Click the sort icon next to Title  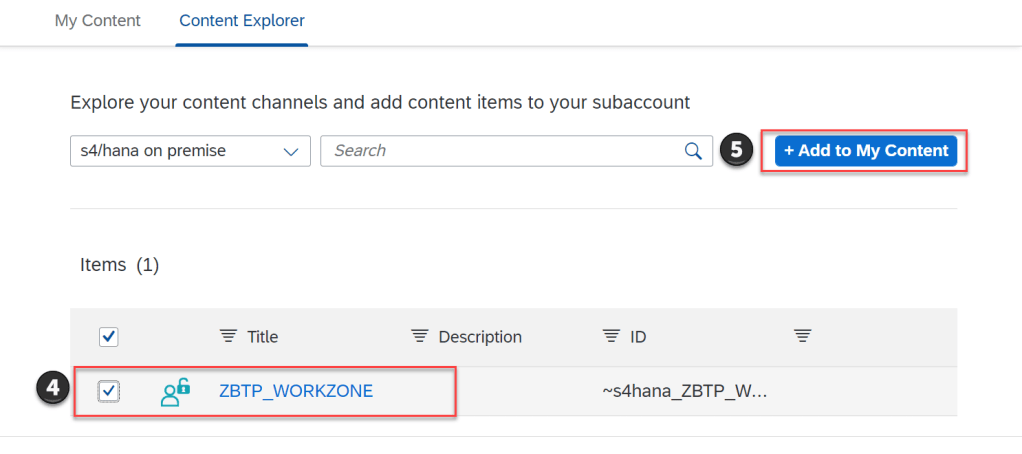(x=227, y=337)
